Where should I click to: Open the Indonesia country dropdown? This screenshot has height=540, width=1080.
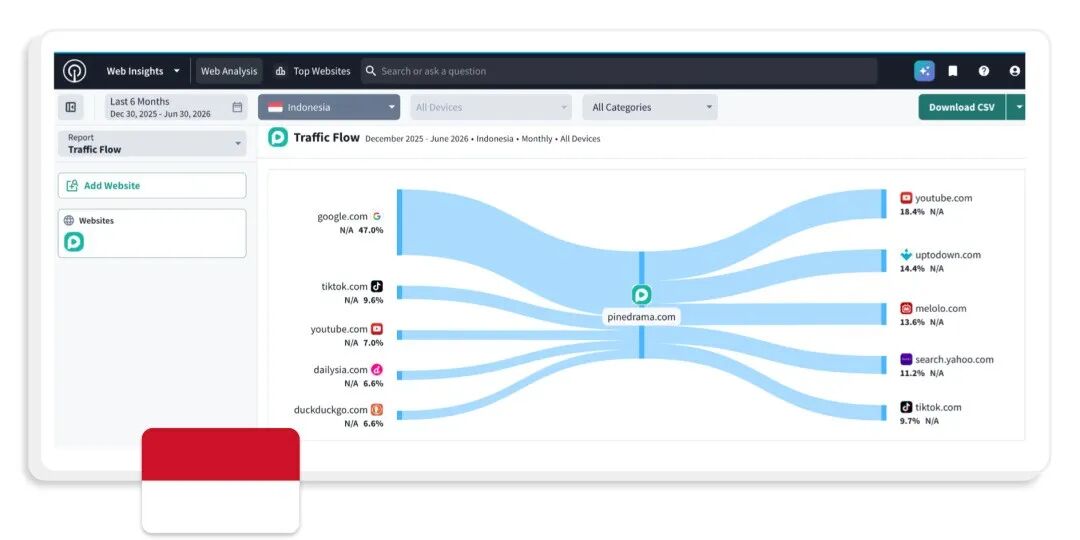pyautogui.click(x=329, y=107)
